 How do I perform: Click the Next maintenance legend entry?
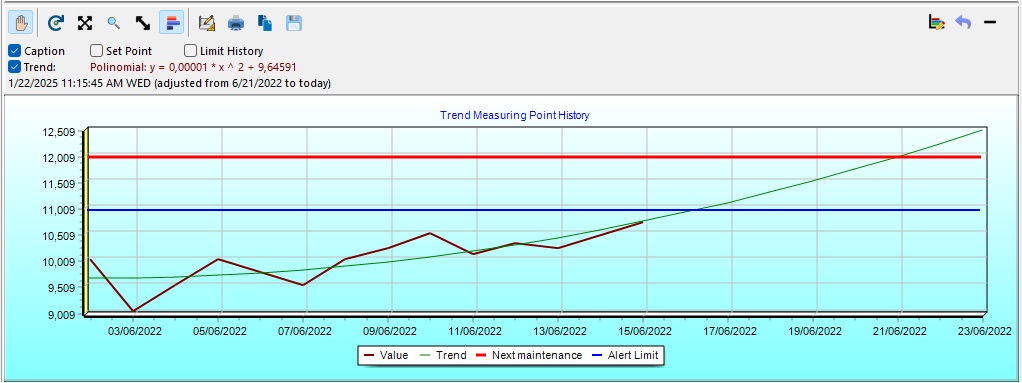(529, 355)
